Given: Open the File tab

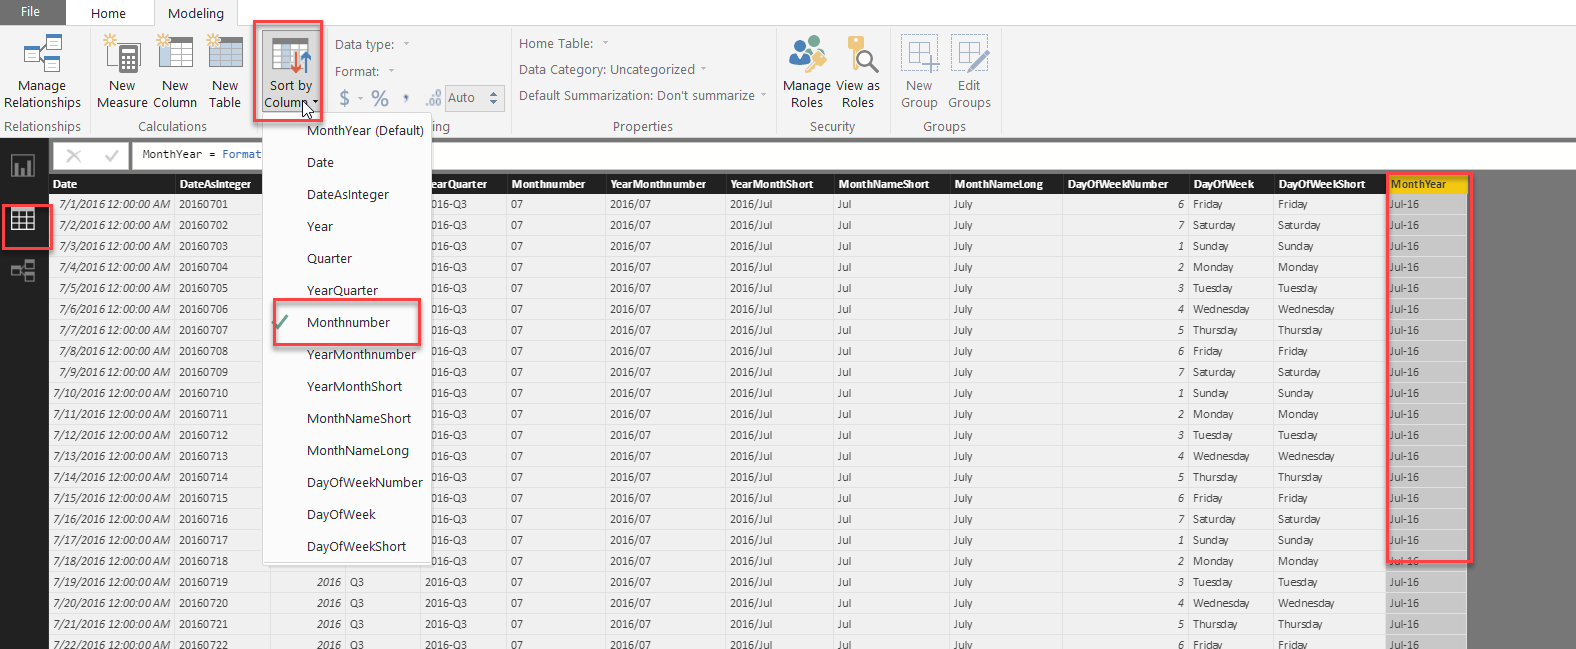Looking at the screenshot, I should (31, 12).
